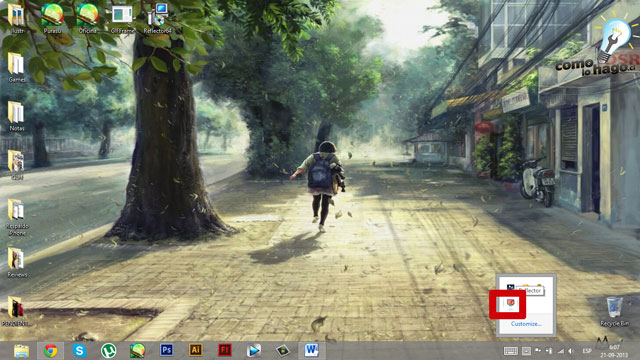
Task: Launch Google Chrome from the taskbar
Action: click(51, 351)
